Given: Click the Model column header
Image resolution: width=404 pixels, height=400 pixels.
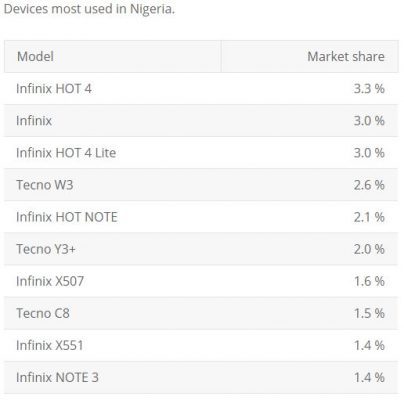Looking at the screenshot, I should tap(113, 56).
